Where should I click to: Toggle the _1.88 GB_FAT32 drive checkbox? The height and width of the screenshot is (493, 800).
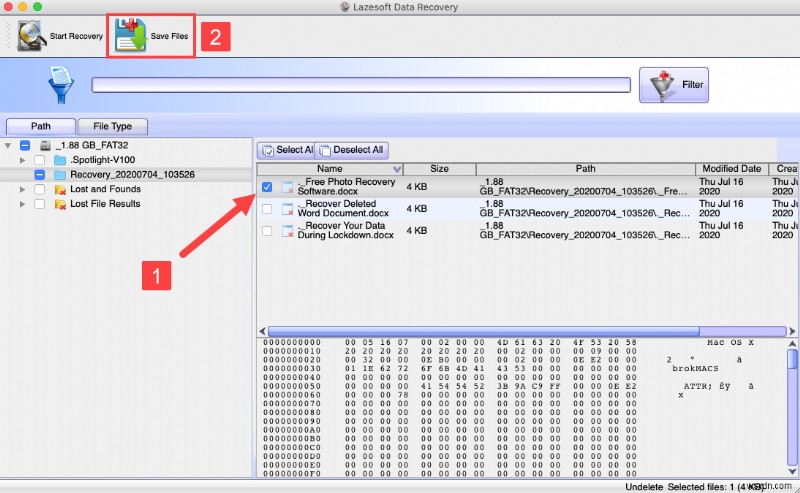coord(25,145)
